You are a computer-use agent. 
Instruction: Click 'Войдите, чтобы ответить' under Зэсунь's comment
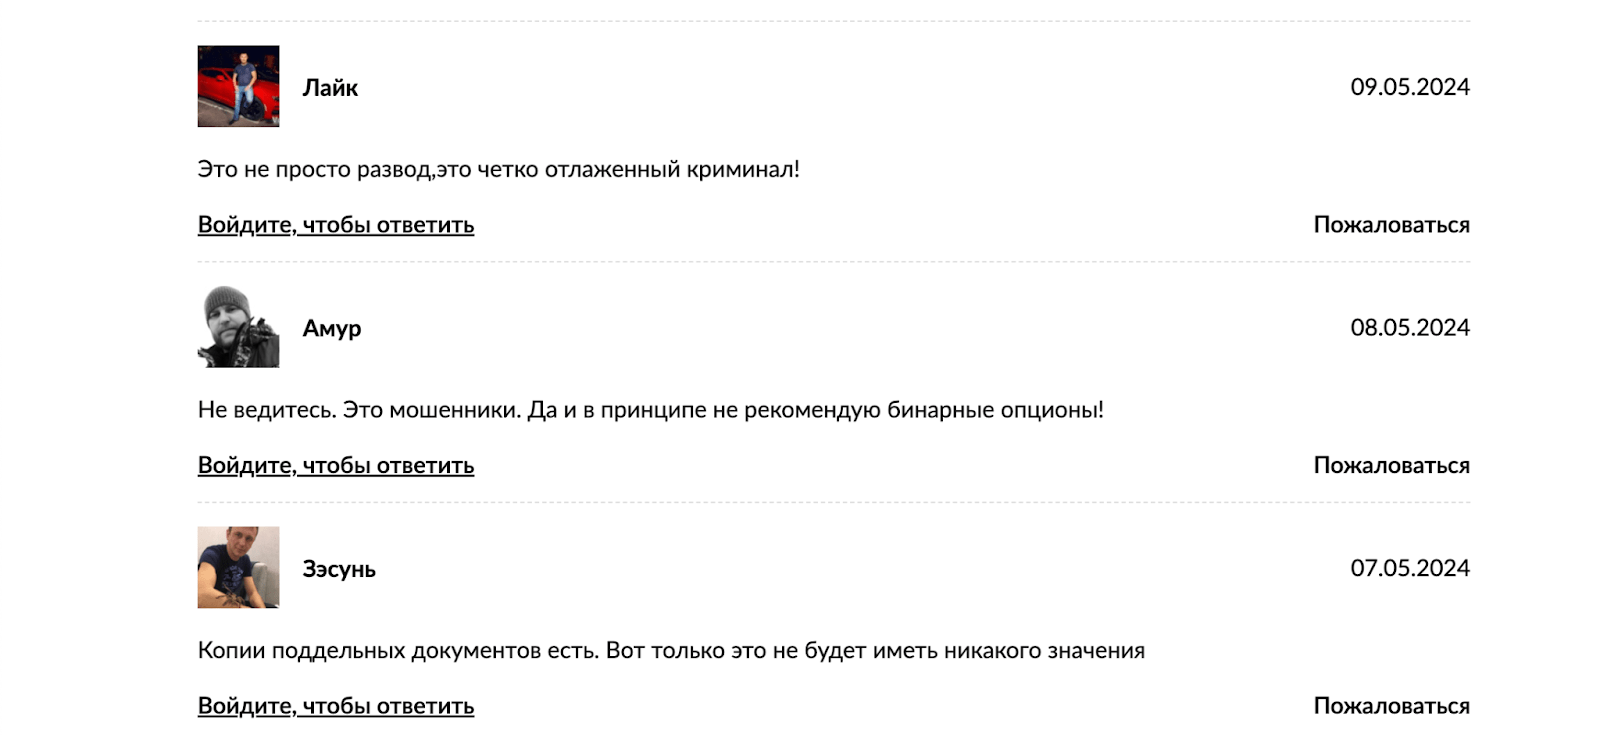coord(336,706)
